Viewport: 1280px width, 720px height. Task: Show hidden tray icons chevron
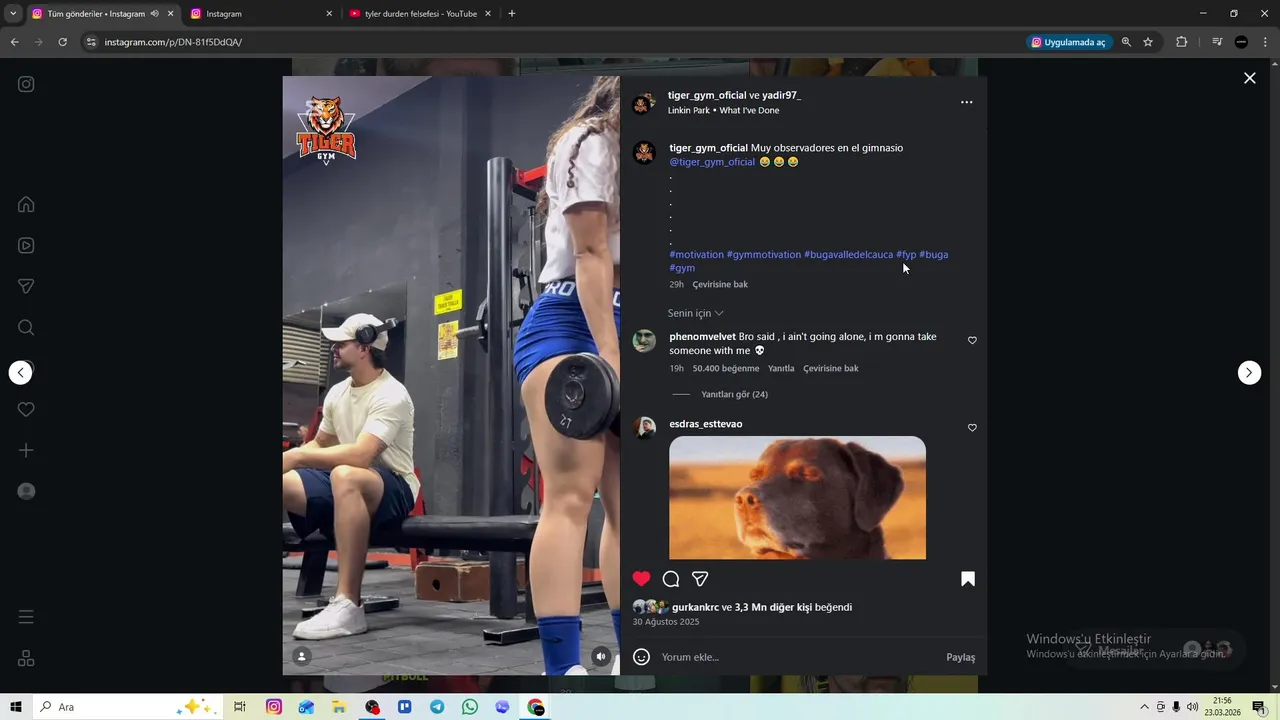click(1145, 707)
